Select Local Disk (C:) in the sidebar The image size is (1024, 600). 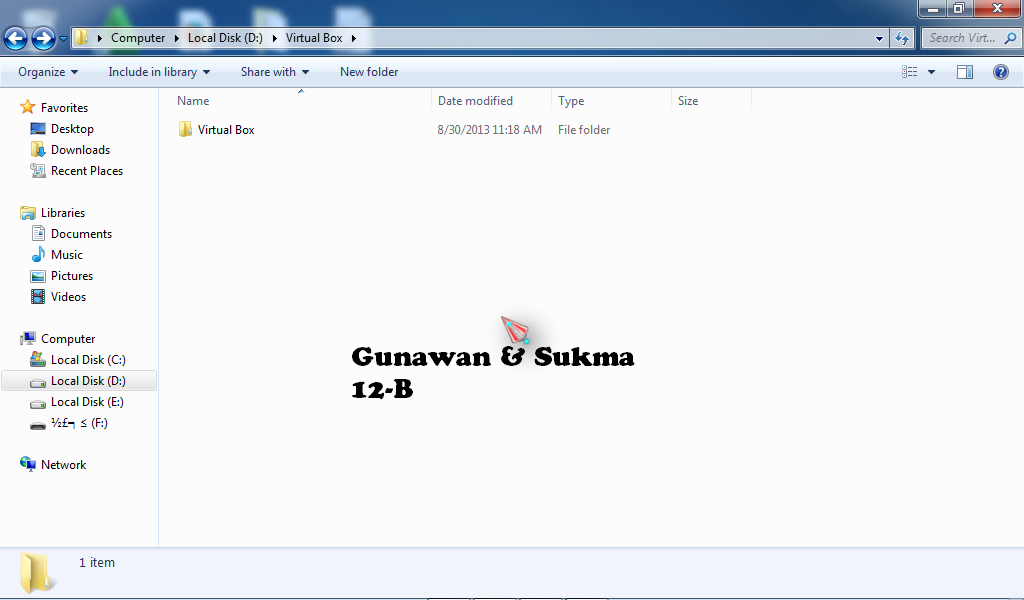[85, 359]
